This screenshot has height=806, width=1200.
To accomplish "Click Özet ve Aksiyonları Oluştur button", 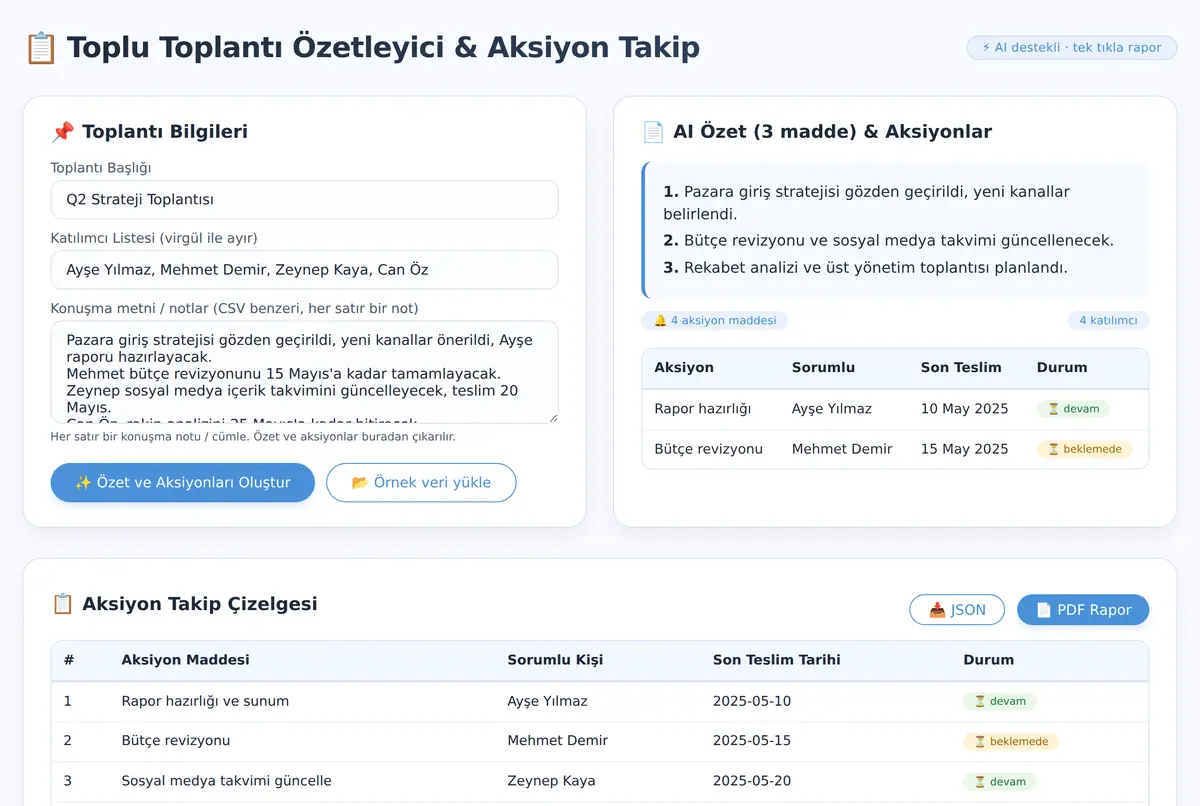I will 183,482.
